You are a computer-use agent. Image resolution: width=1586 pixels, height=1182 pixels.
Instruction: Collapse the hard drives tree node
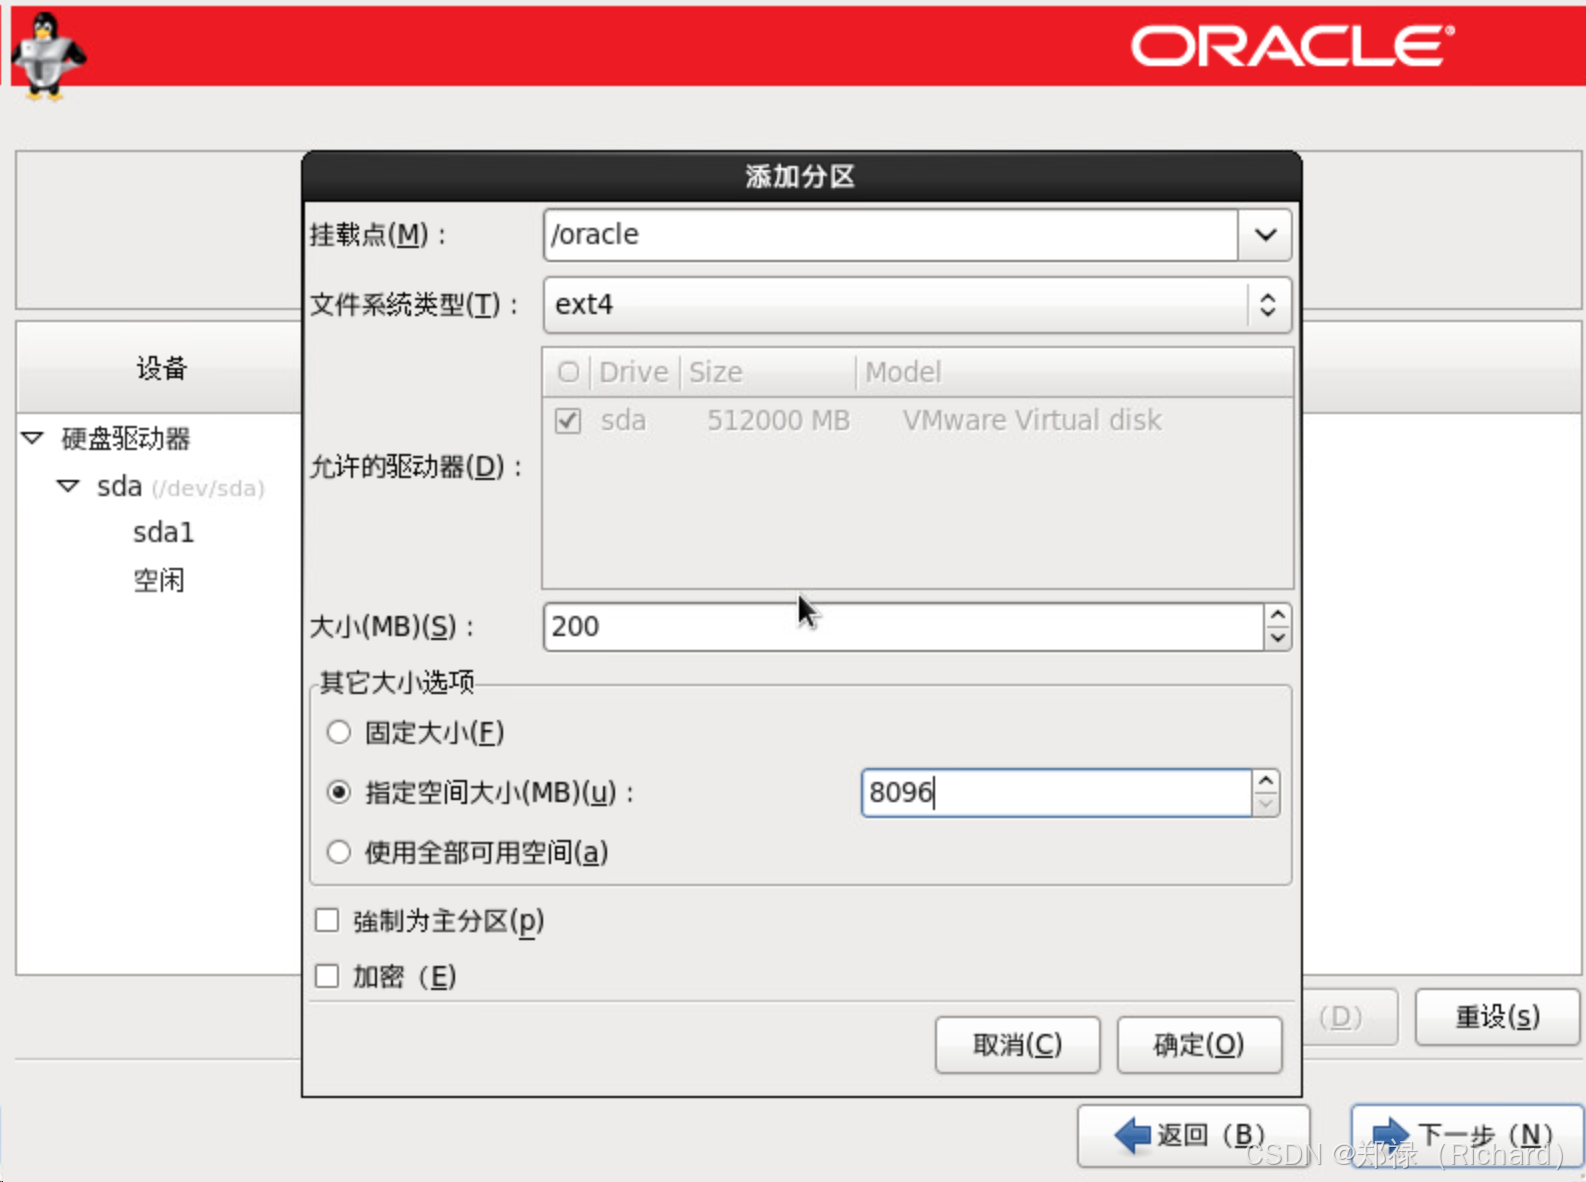pyautogui.click(x=33, y=438)
